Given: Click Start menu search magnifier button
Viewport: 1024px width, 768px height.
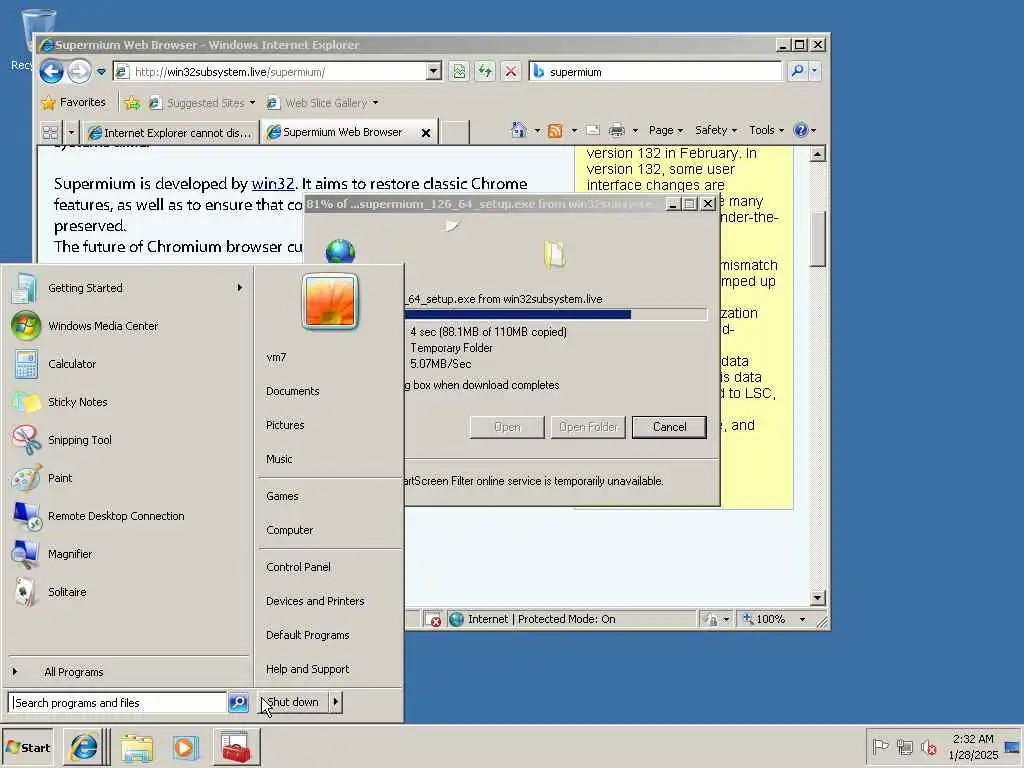Looking at the screenshot, I should pos(238,703).
